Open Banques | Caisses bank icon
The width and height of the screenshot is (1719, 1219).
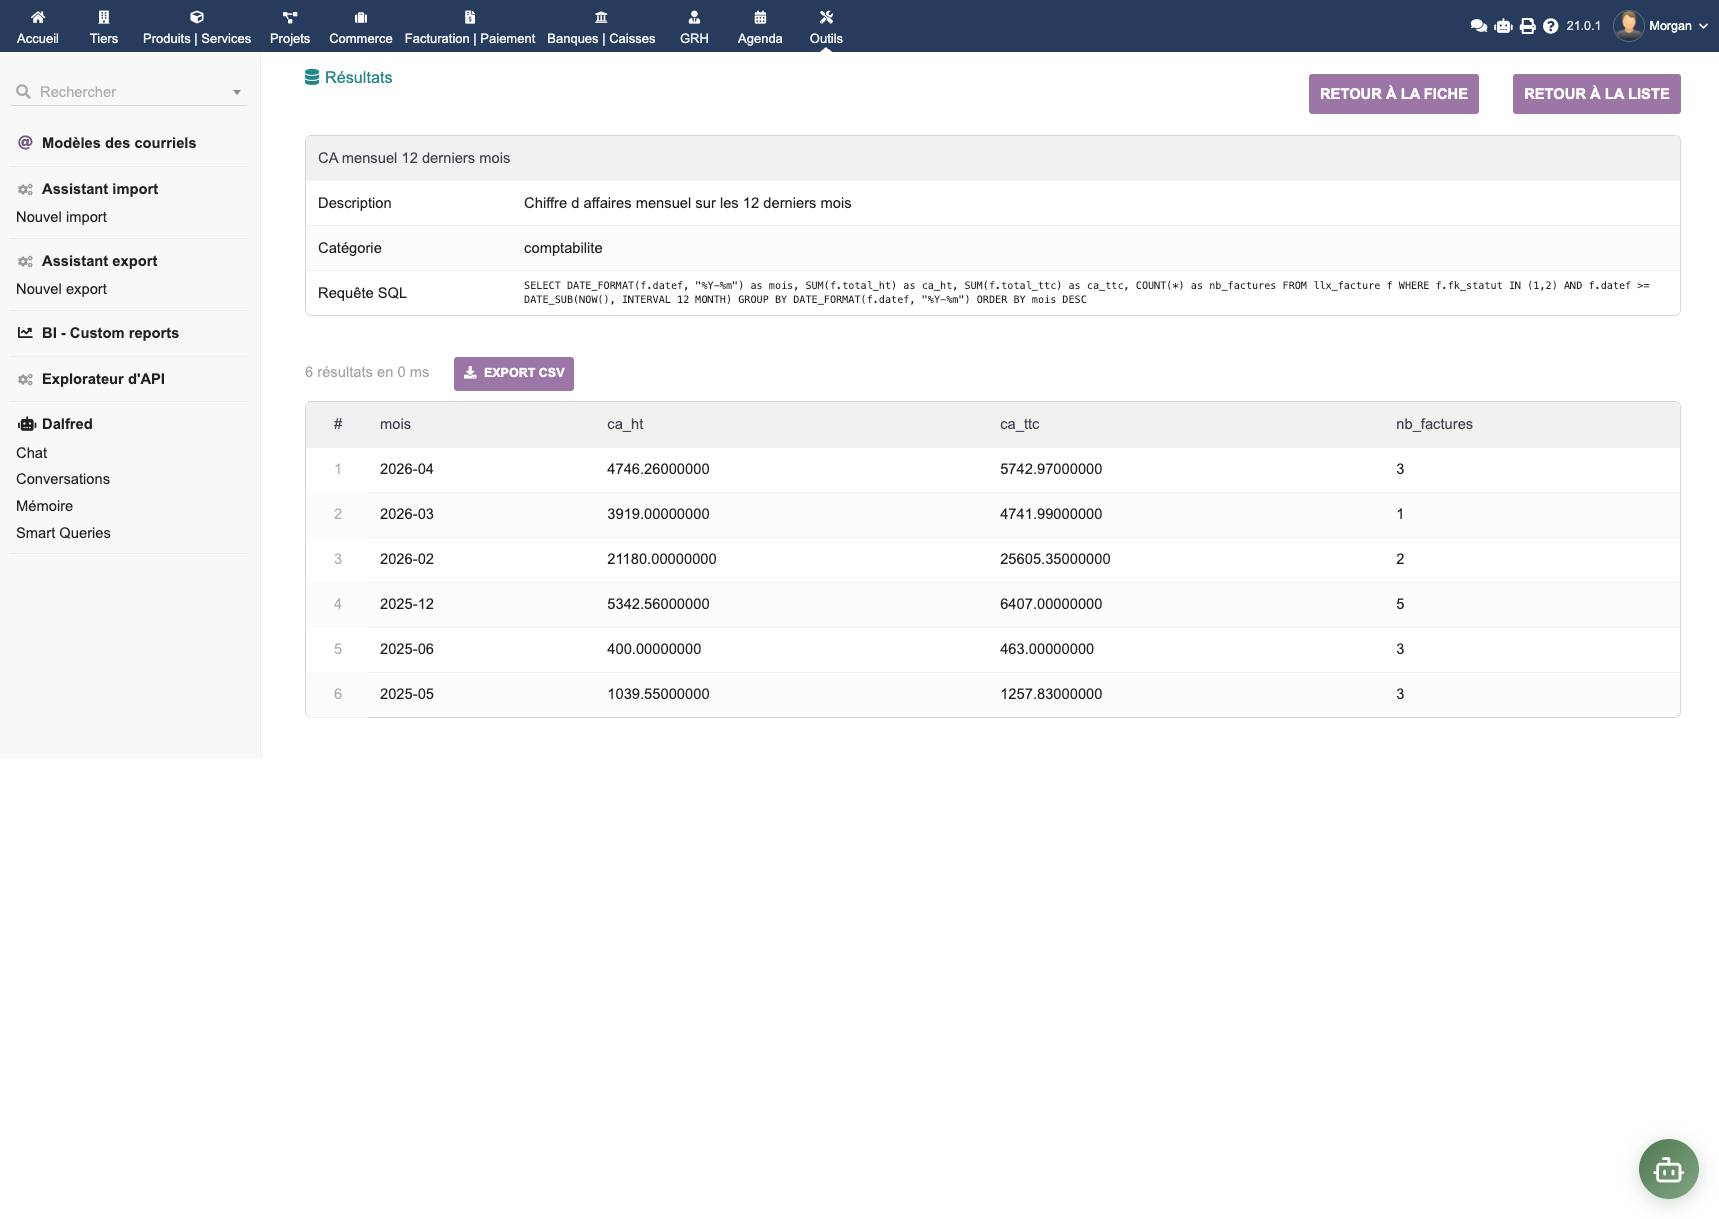pyautogui.click(x=601, y=17)
